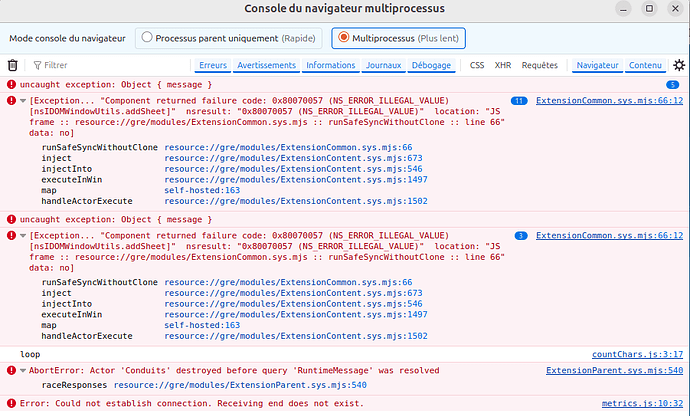The image size is (690, 416).
Task: Toggle the Navigateur filter
Action: (x=597, y=65)
